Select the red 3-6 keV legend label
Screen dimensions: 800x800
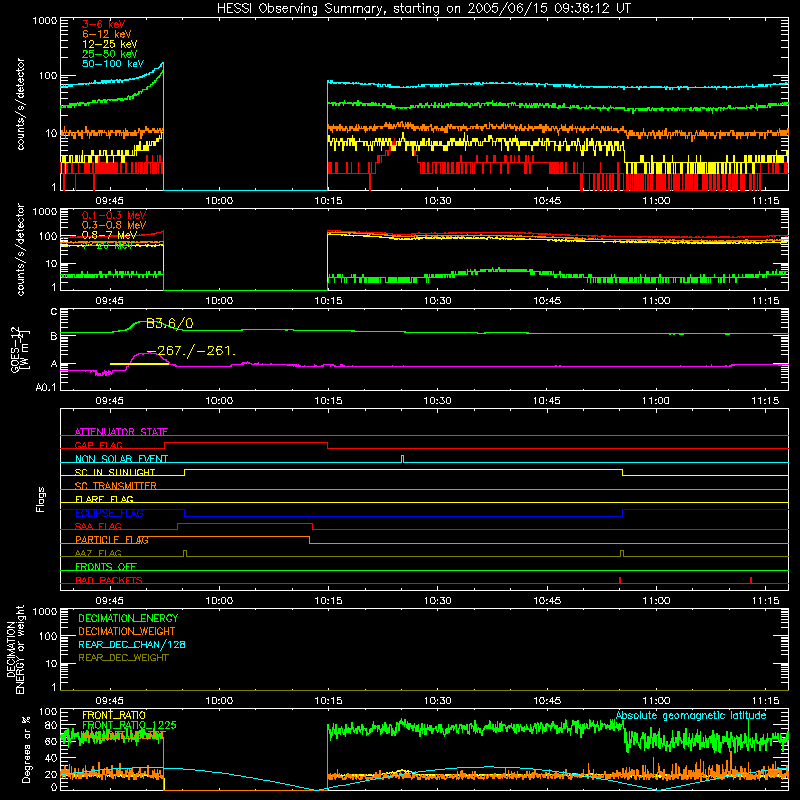click(104, 24)
